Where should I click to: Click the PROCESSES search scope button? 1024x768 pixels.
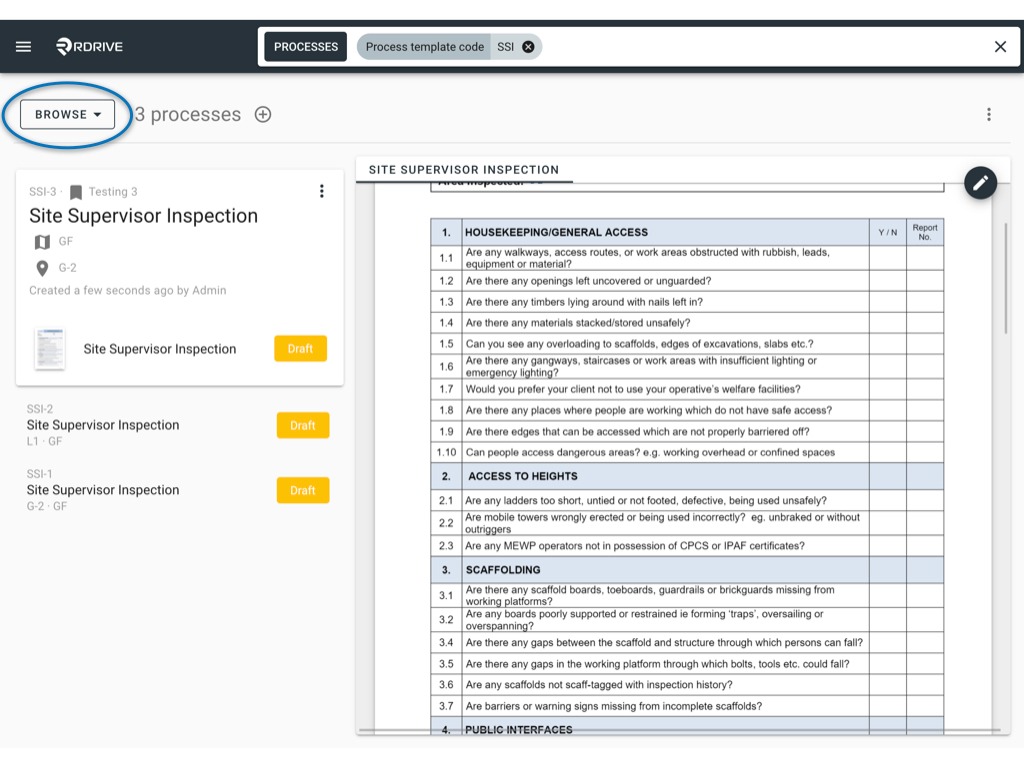pyautogui.click(x=306, y=47)
